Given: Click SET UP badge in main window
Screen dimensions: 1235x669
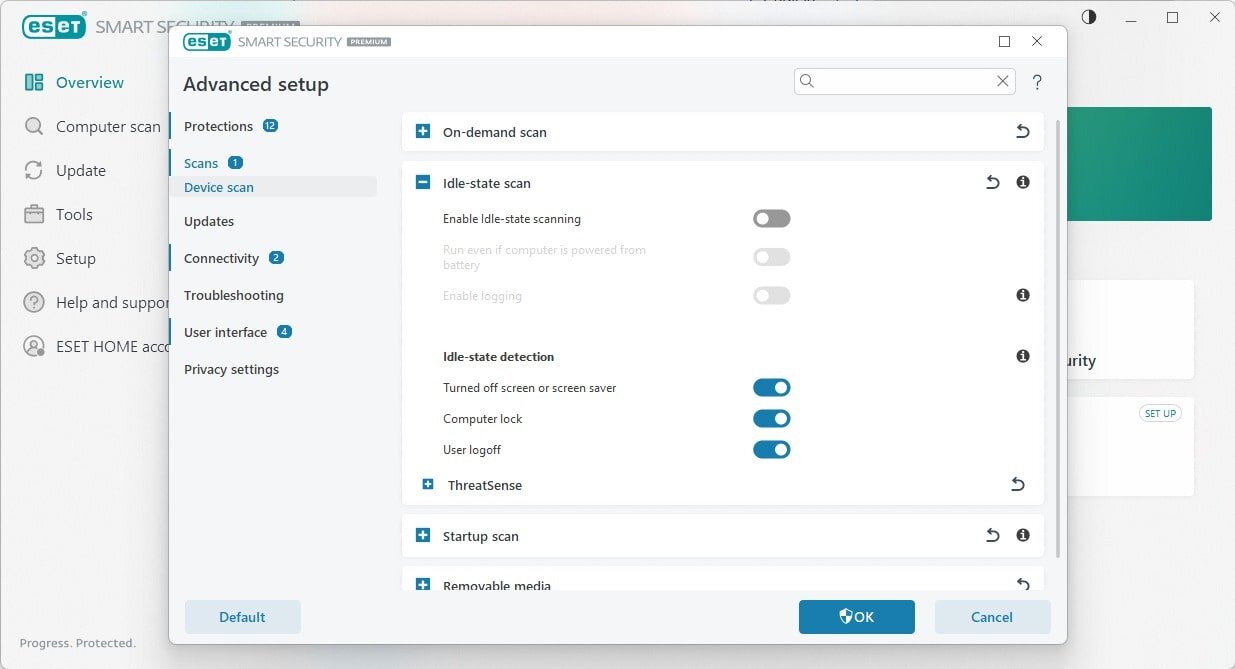Looking at the screenshot, I should [1160, 413].
